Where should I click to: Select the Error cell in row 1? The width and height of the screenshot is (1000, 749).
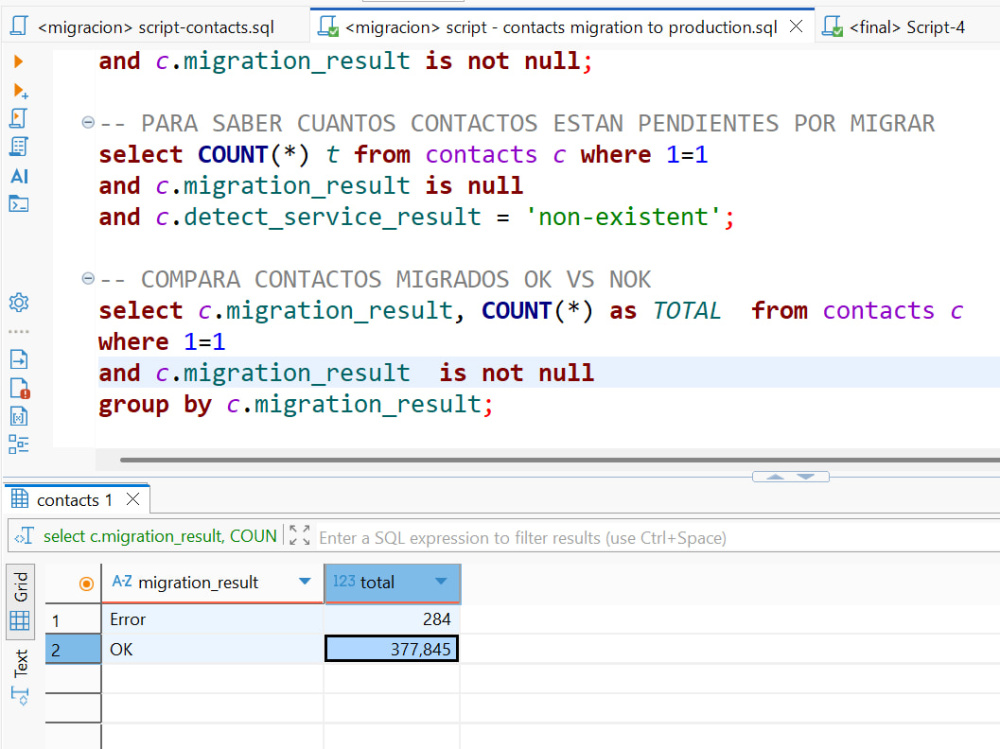coord(212,619)
